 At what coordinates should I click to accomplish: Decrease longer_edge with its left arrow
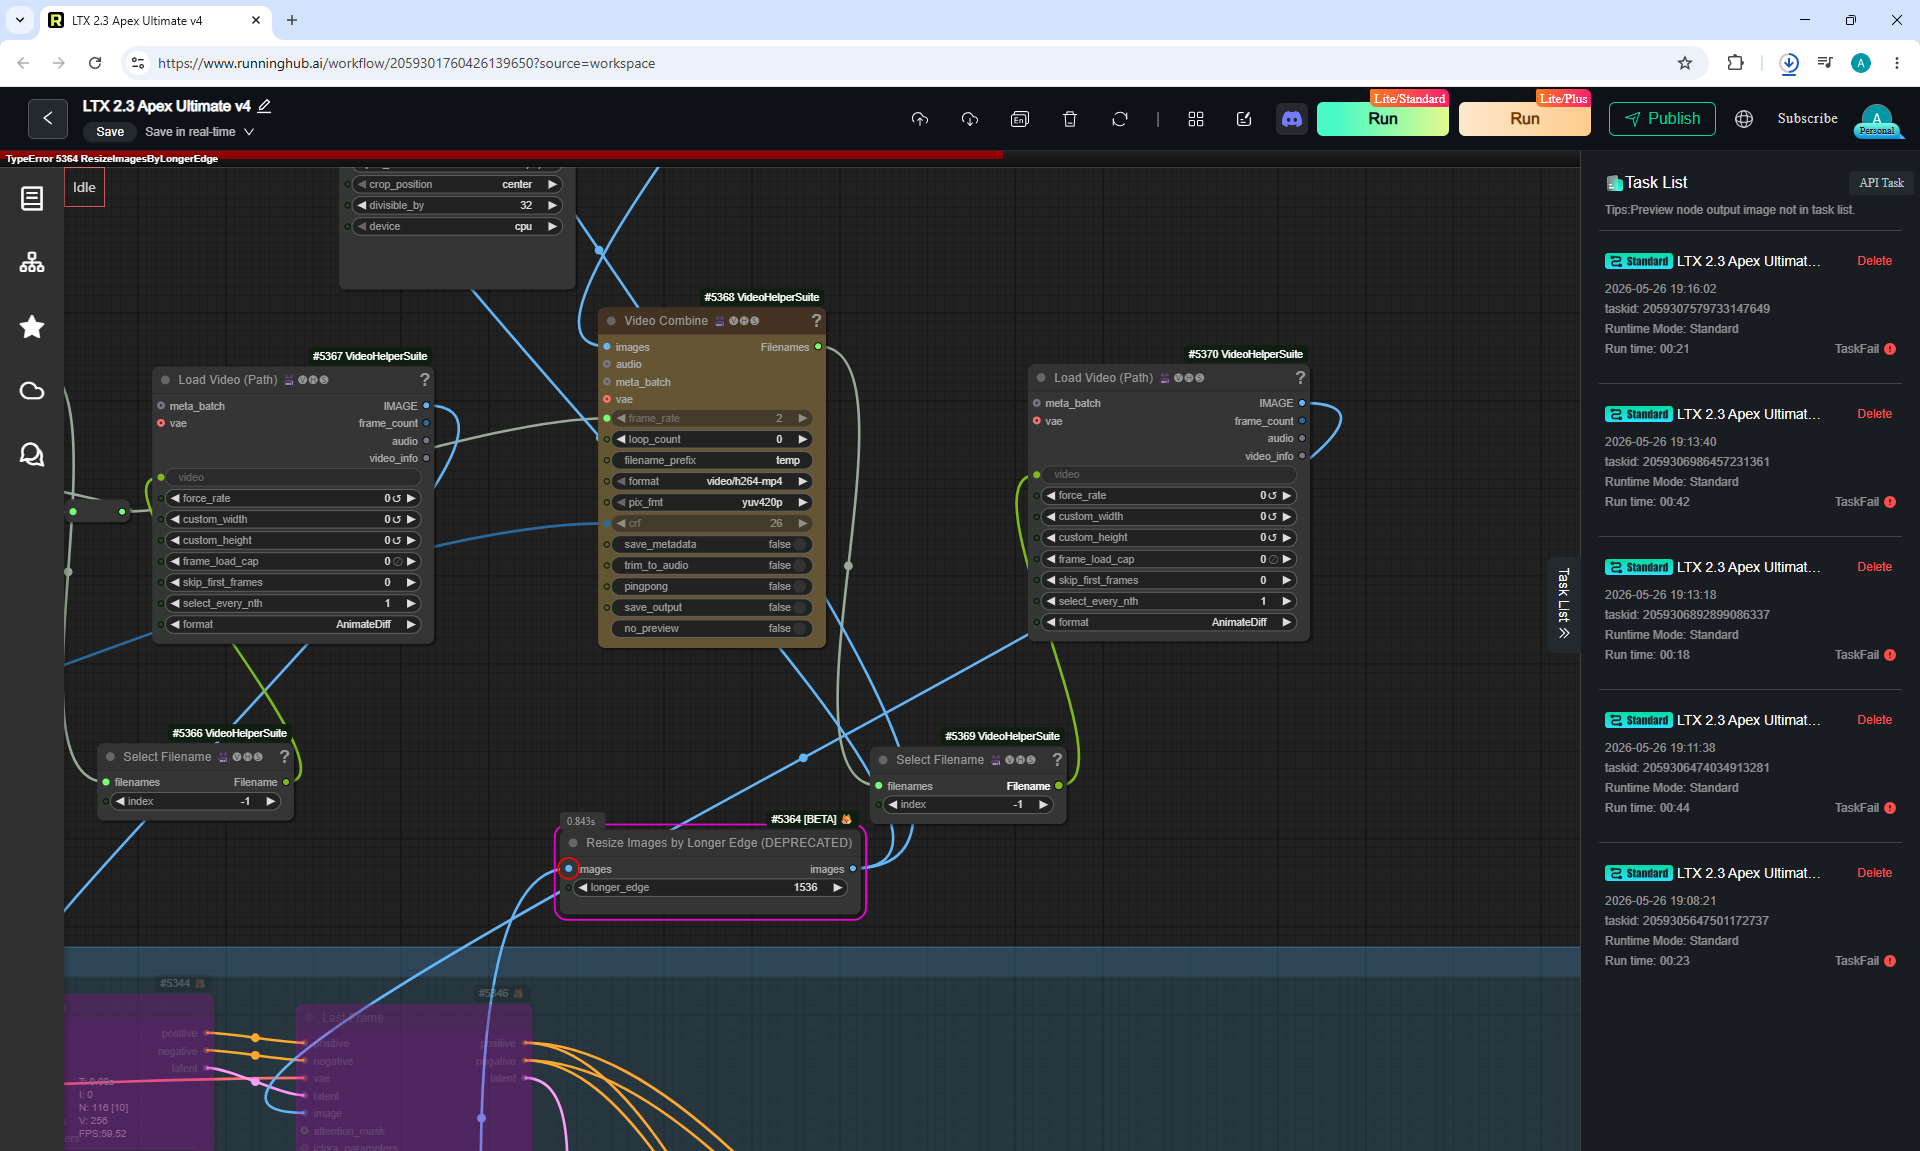(x=582, y=888)
